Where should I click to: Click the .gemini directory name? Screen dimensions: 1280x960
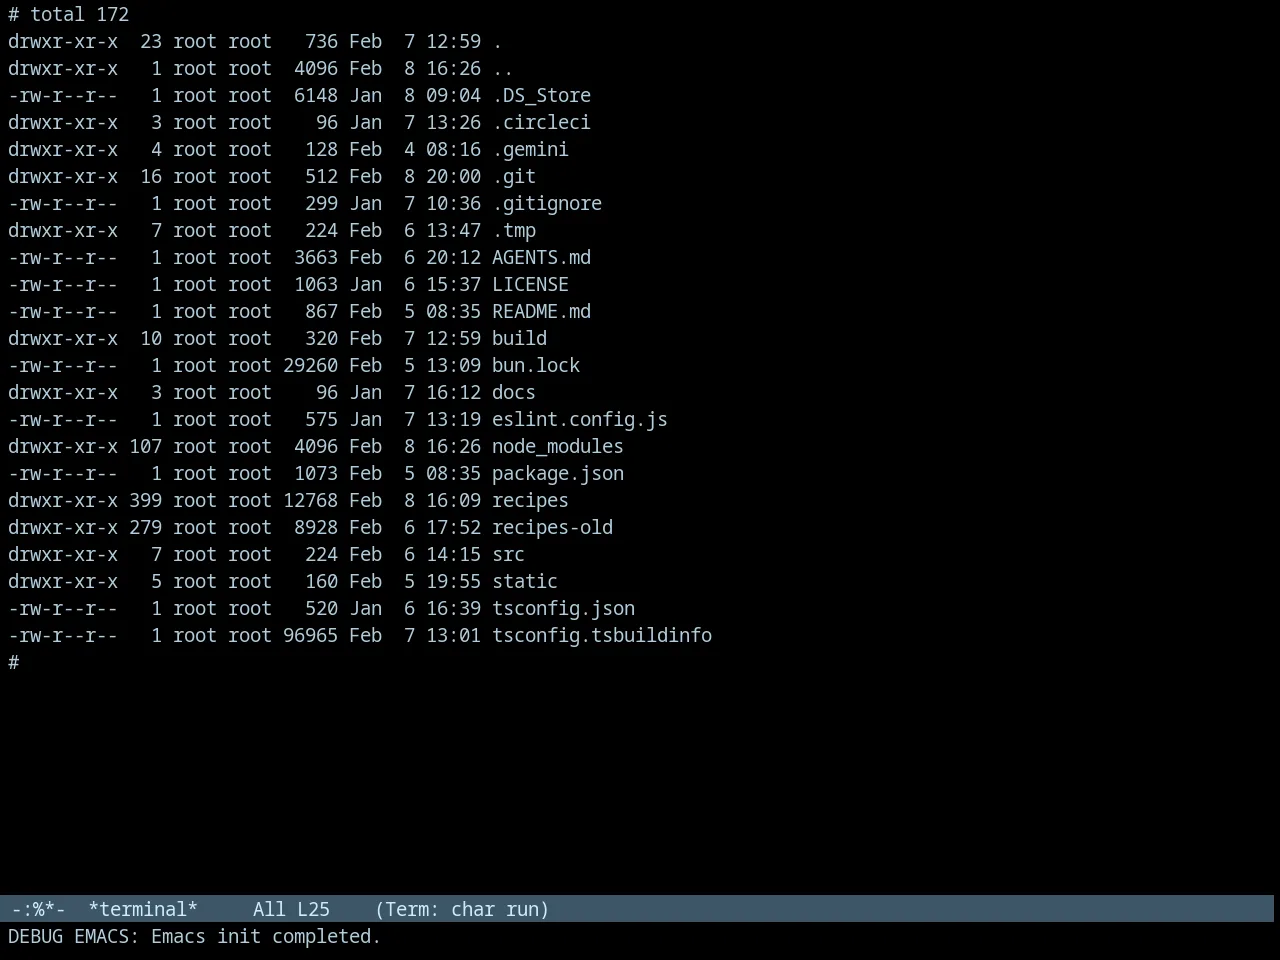pyautogui.click(x=530, y=150)
